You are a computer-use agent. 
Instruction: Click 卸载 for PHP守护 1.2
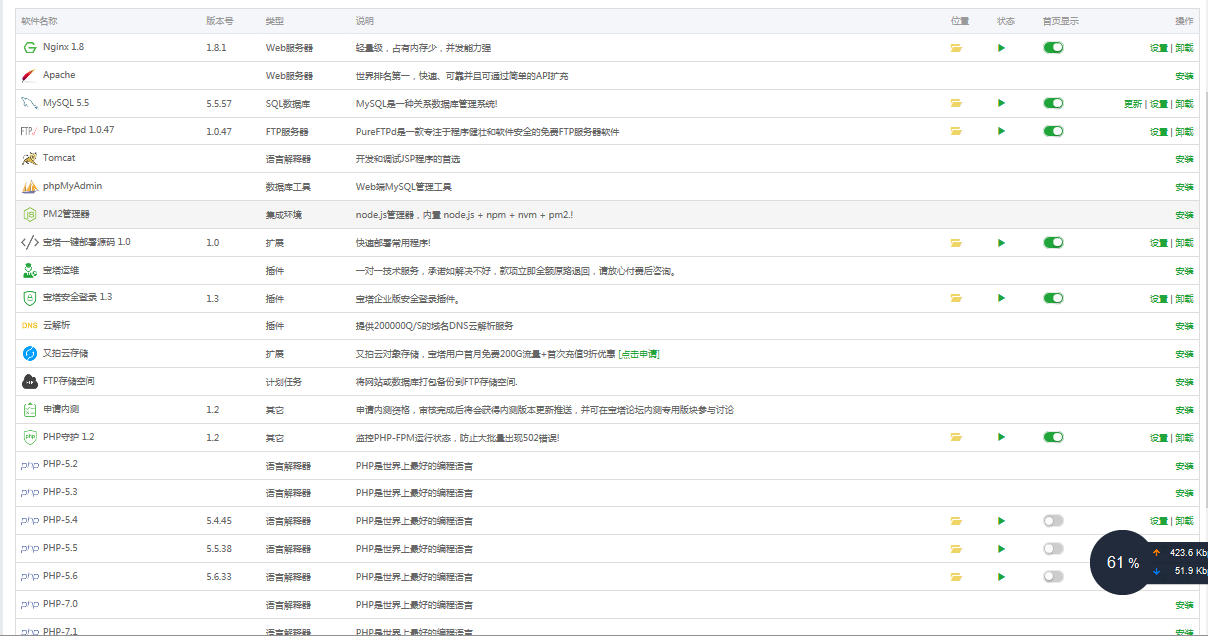point(1184,438)
